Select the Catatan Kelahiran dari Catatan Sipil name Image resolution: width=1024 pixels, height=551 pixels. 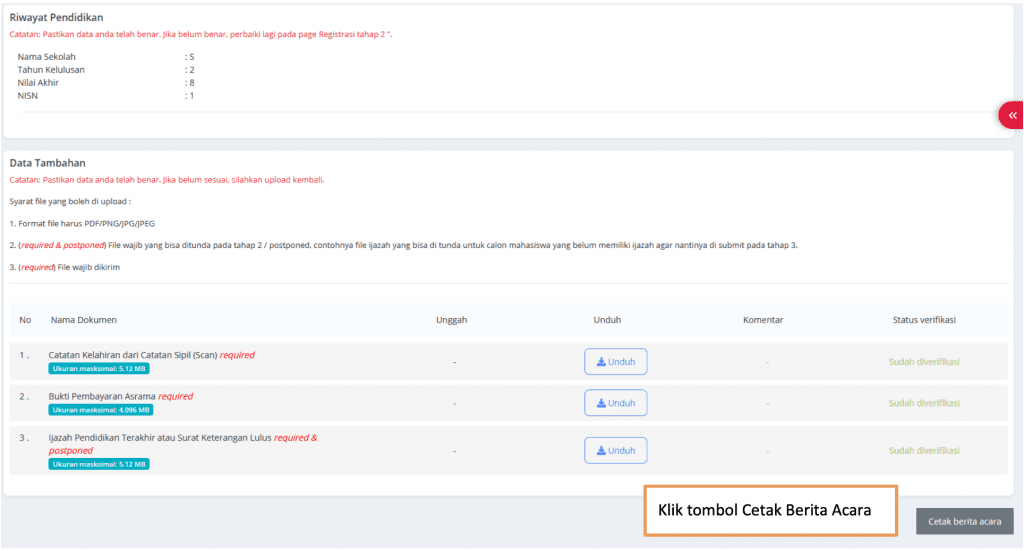pyautogui.click(x=132, y=355)
